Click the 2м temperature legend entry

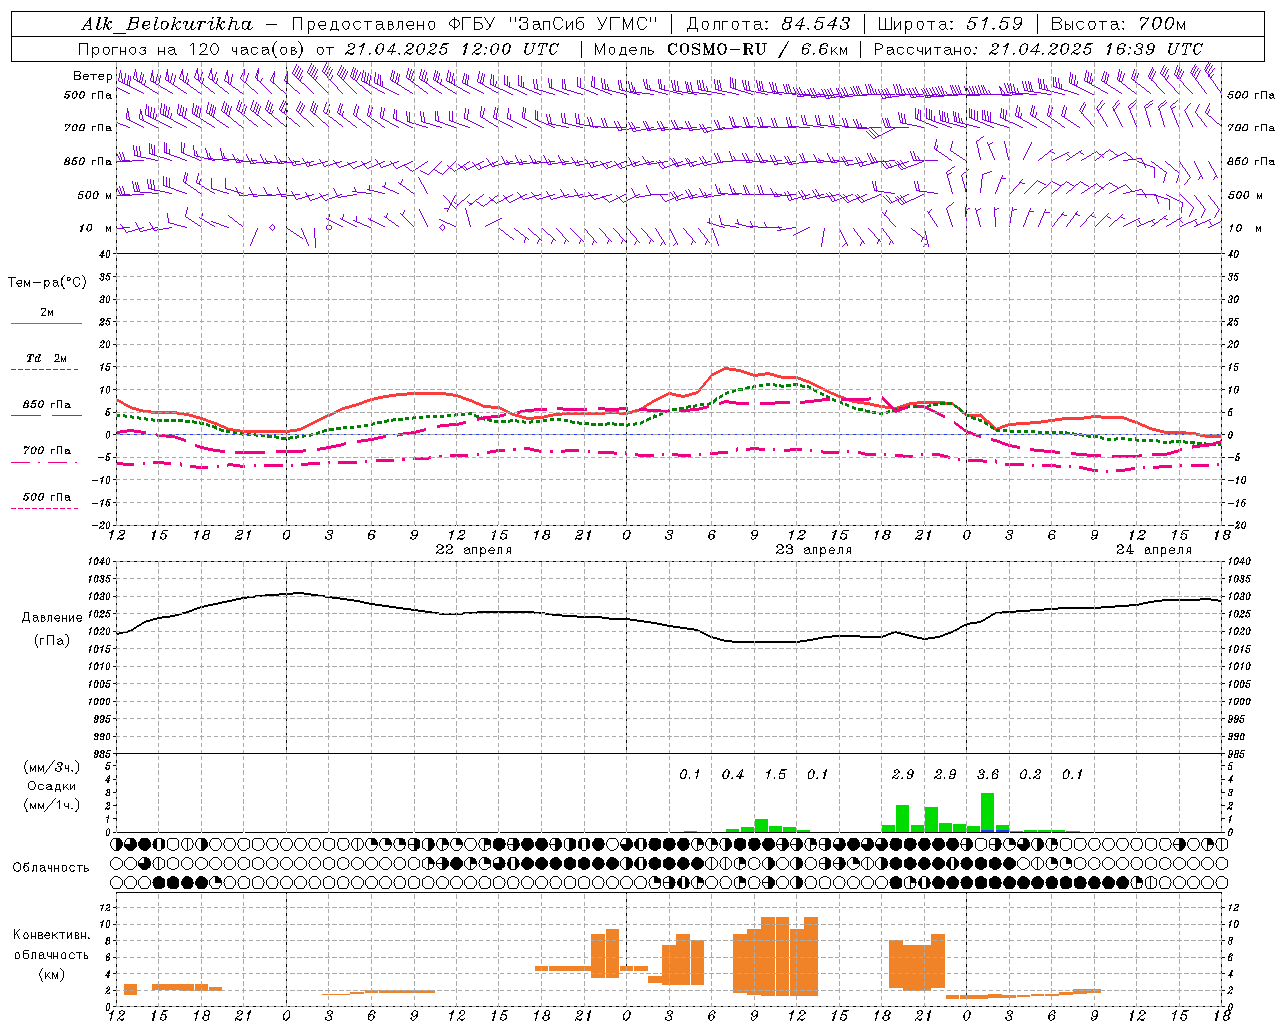[x=47, y=312]
